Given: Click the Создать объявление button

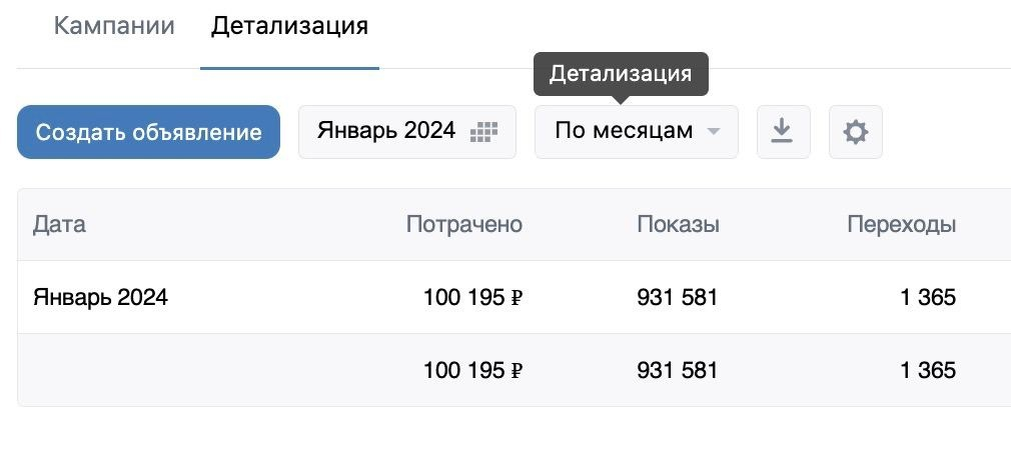Looking at the screenshot, I should coord(148,131).
